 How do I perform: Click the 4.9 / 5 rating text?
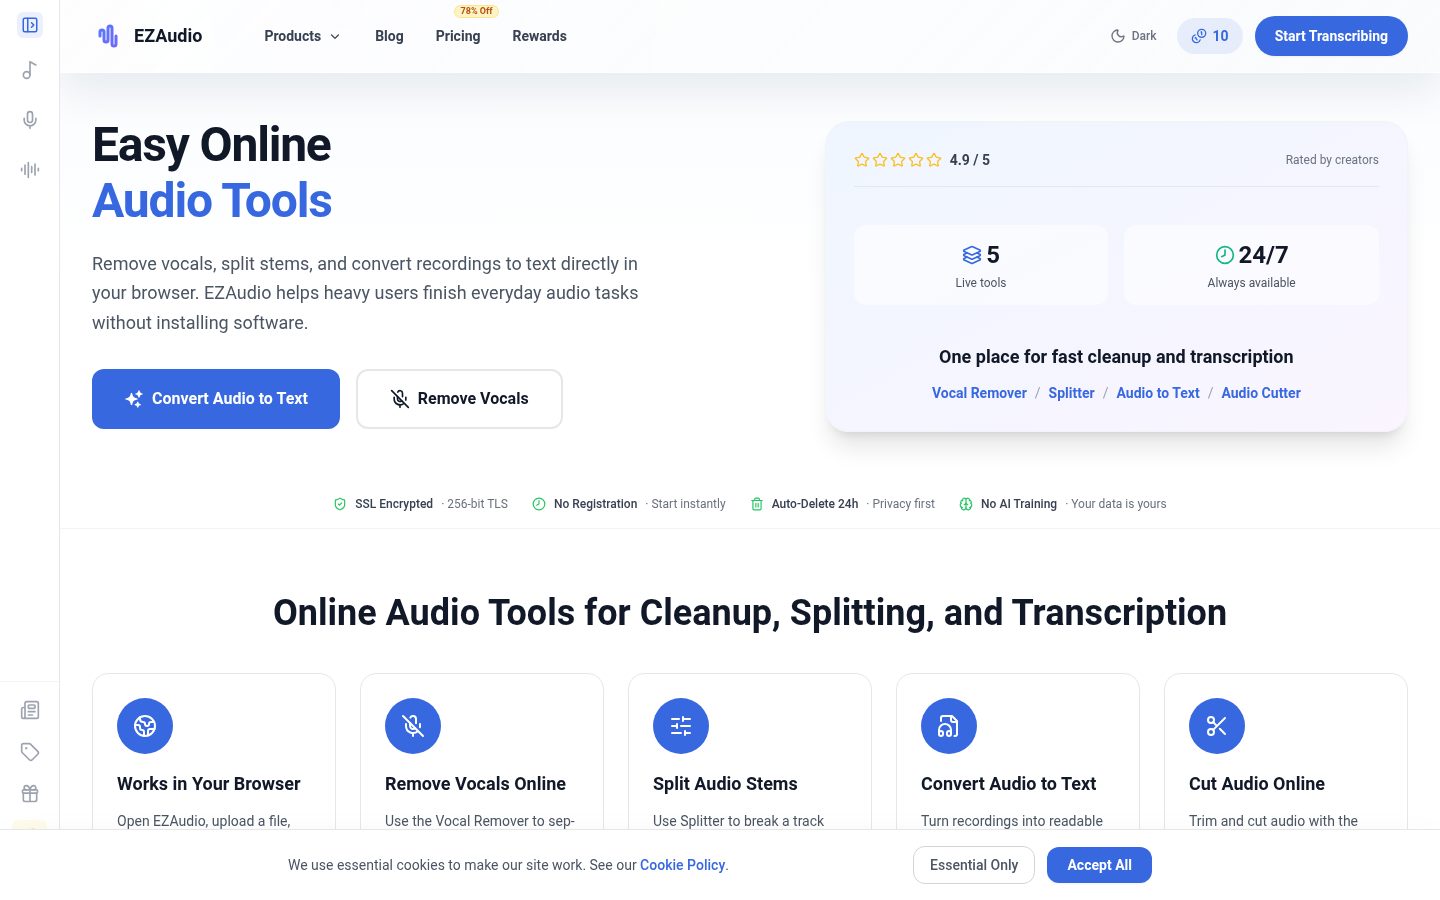pyautogui.click(x=970, y=160)
